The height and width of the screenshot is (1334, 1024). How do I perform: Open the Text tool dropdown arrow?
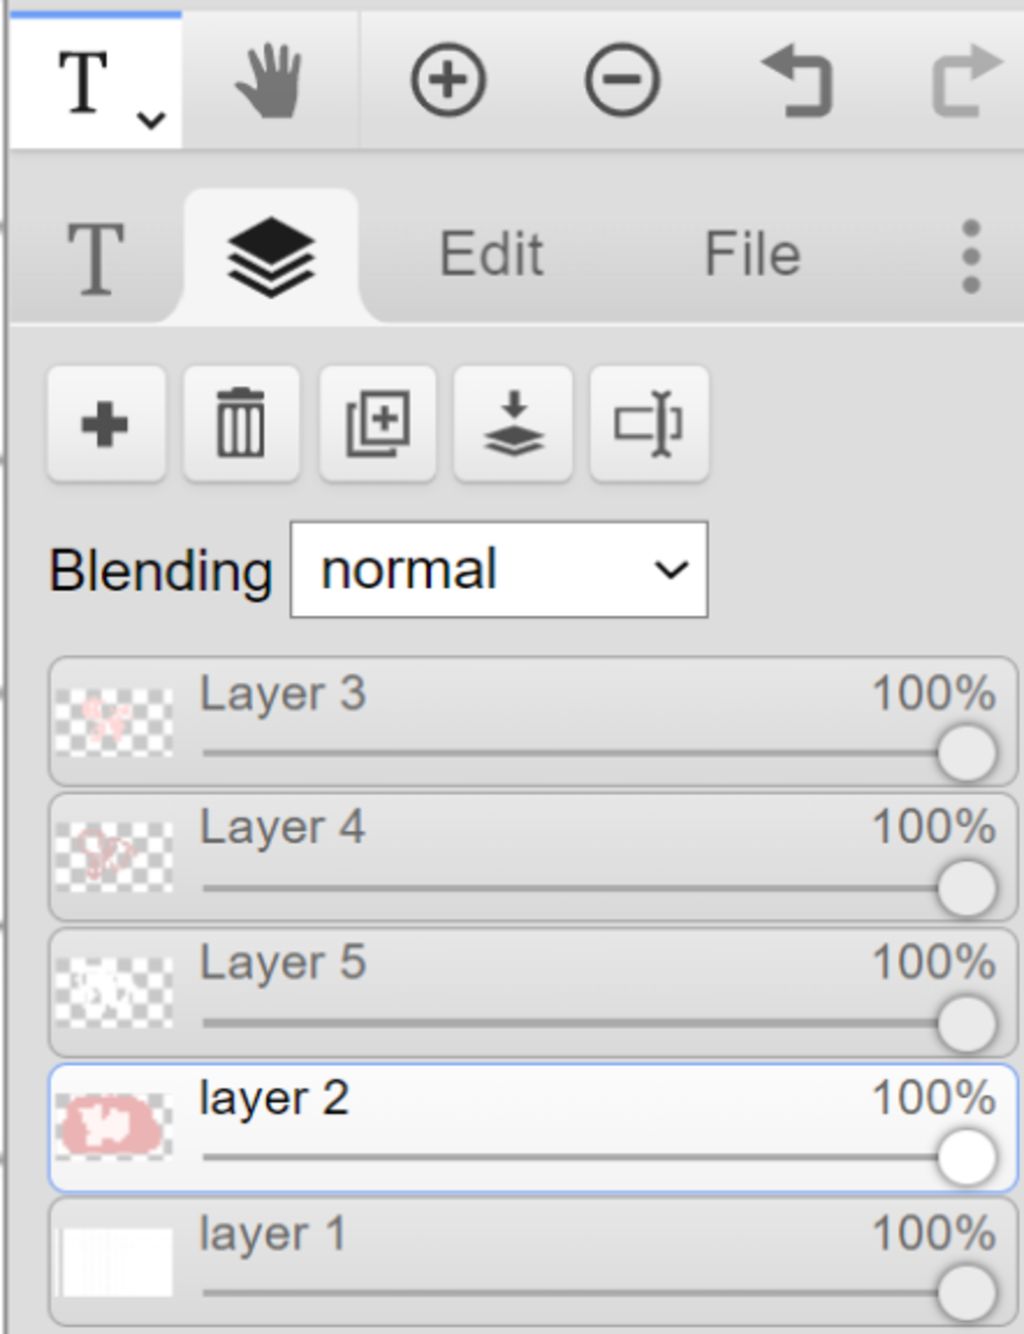[151, 120]
